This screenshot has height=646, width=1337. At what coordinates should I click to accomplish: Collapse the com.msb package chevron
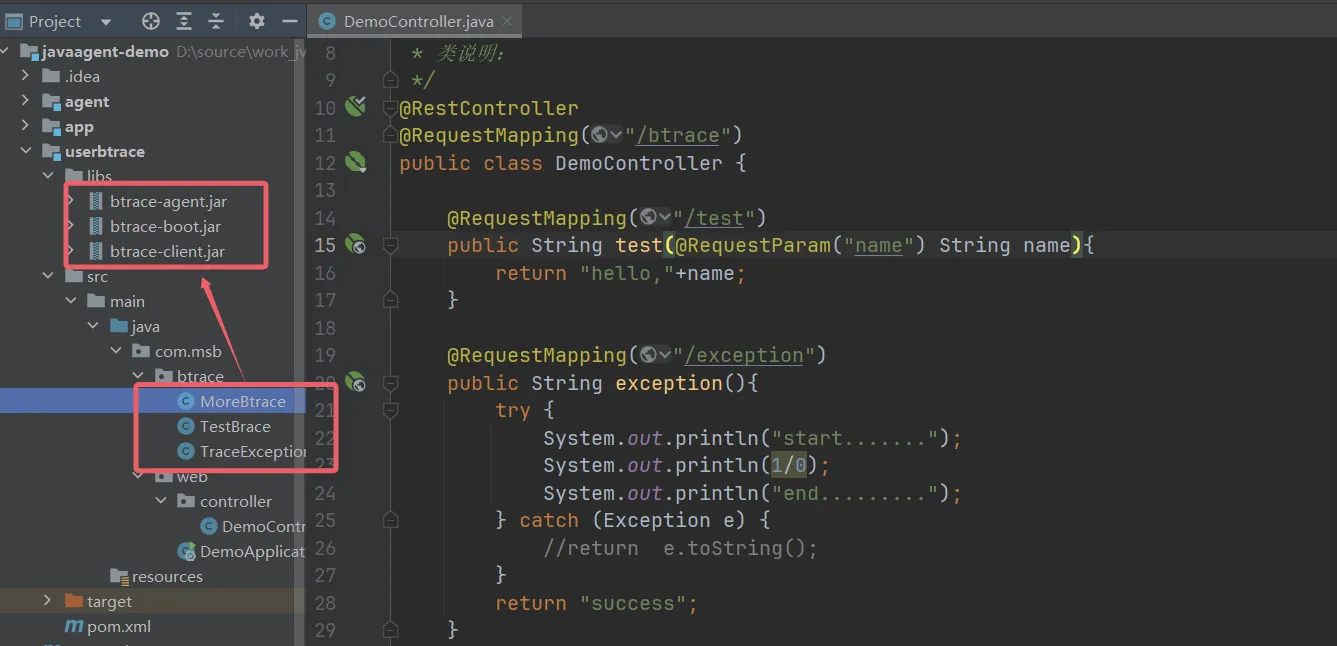pyautogui.click(x=116, y=351)
